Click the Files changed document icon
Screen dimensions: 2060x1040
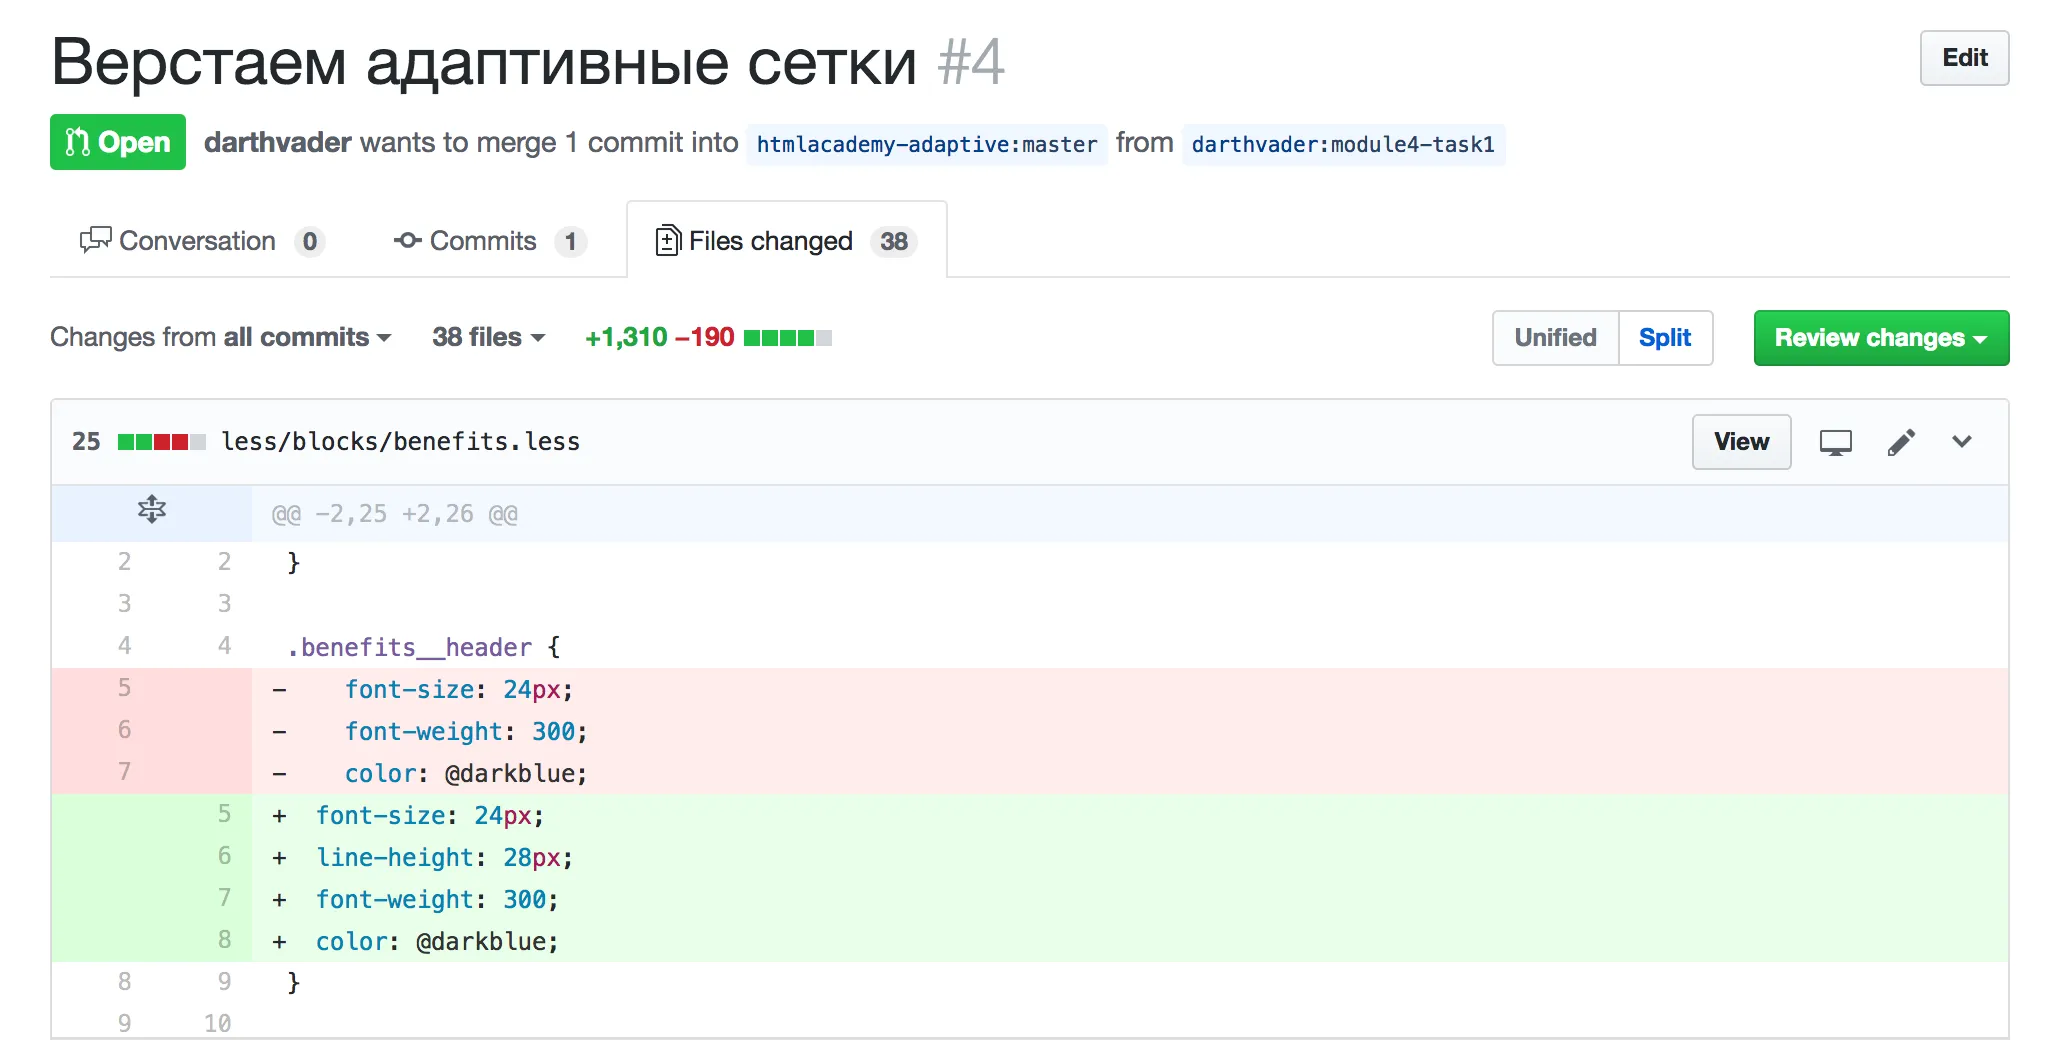click(x=667, y=240)
